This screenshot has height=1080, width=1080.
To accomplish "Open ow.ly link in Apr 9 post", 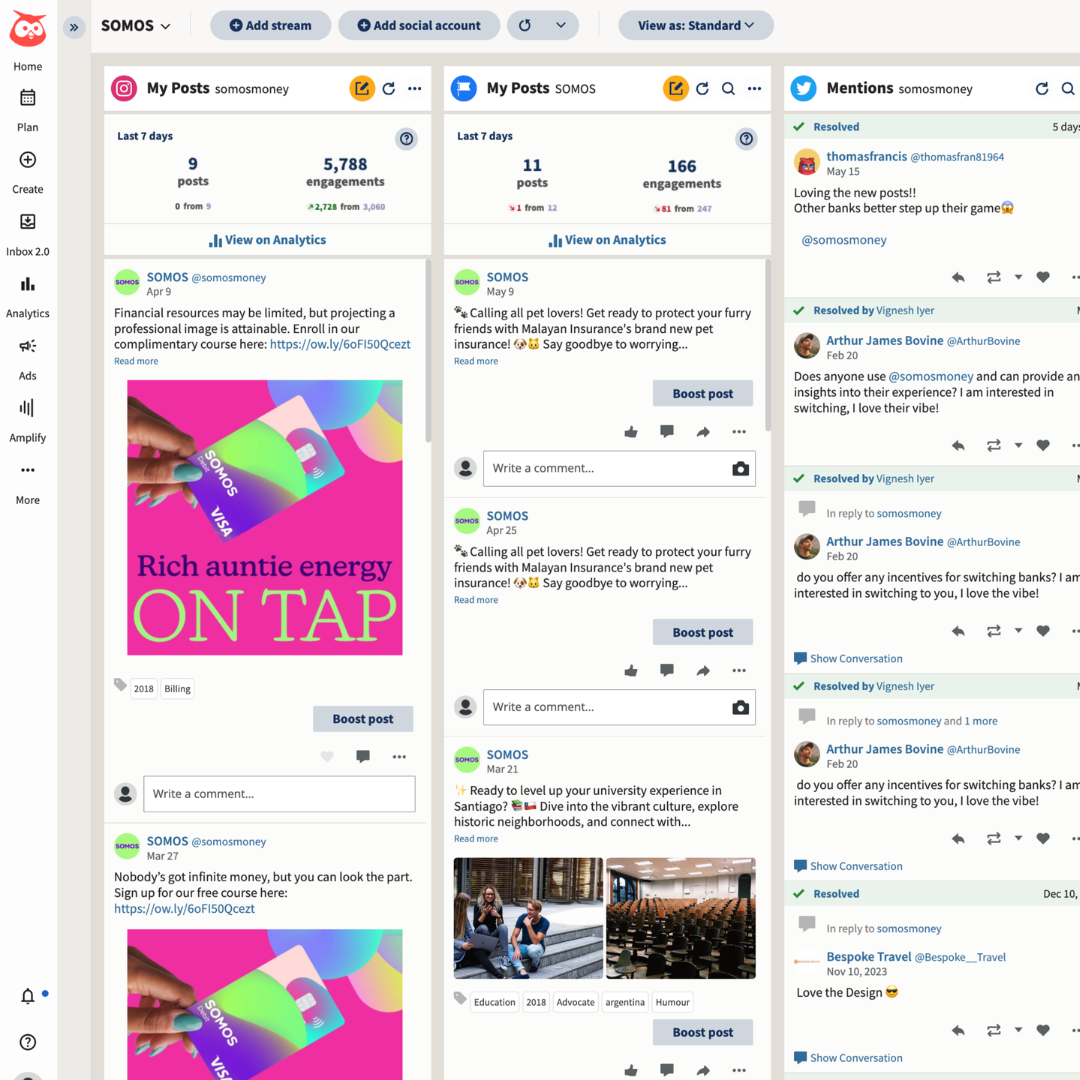I will coord(340,344).
